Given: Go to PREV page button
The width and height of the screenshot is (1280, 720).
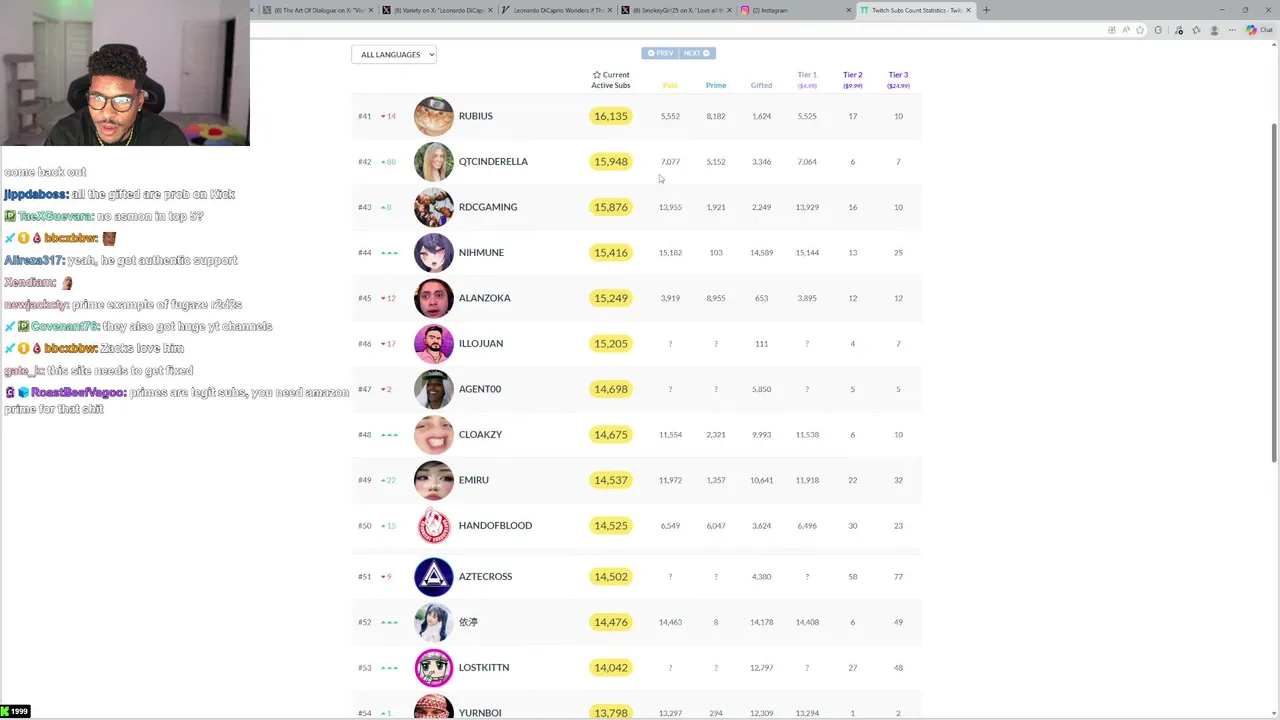Looking at the screenshot, I should (660, 53).
